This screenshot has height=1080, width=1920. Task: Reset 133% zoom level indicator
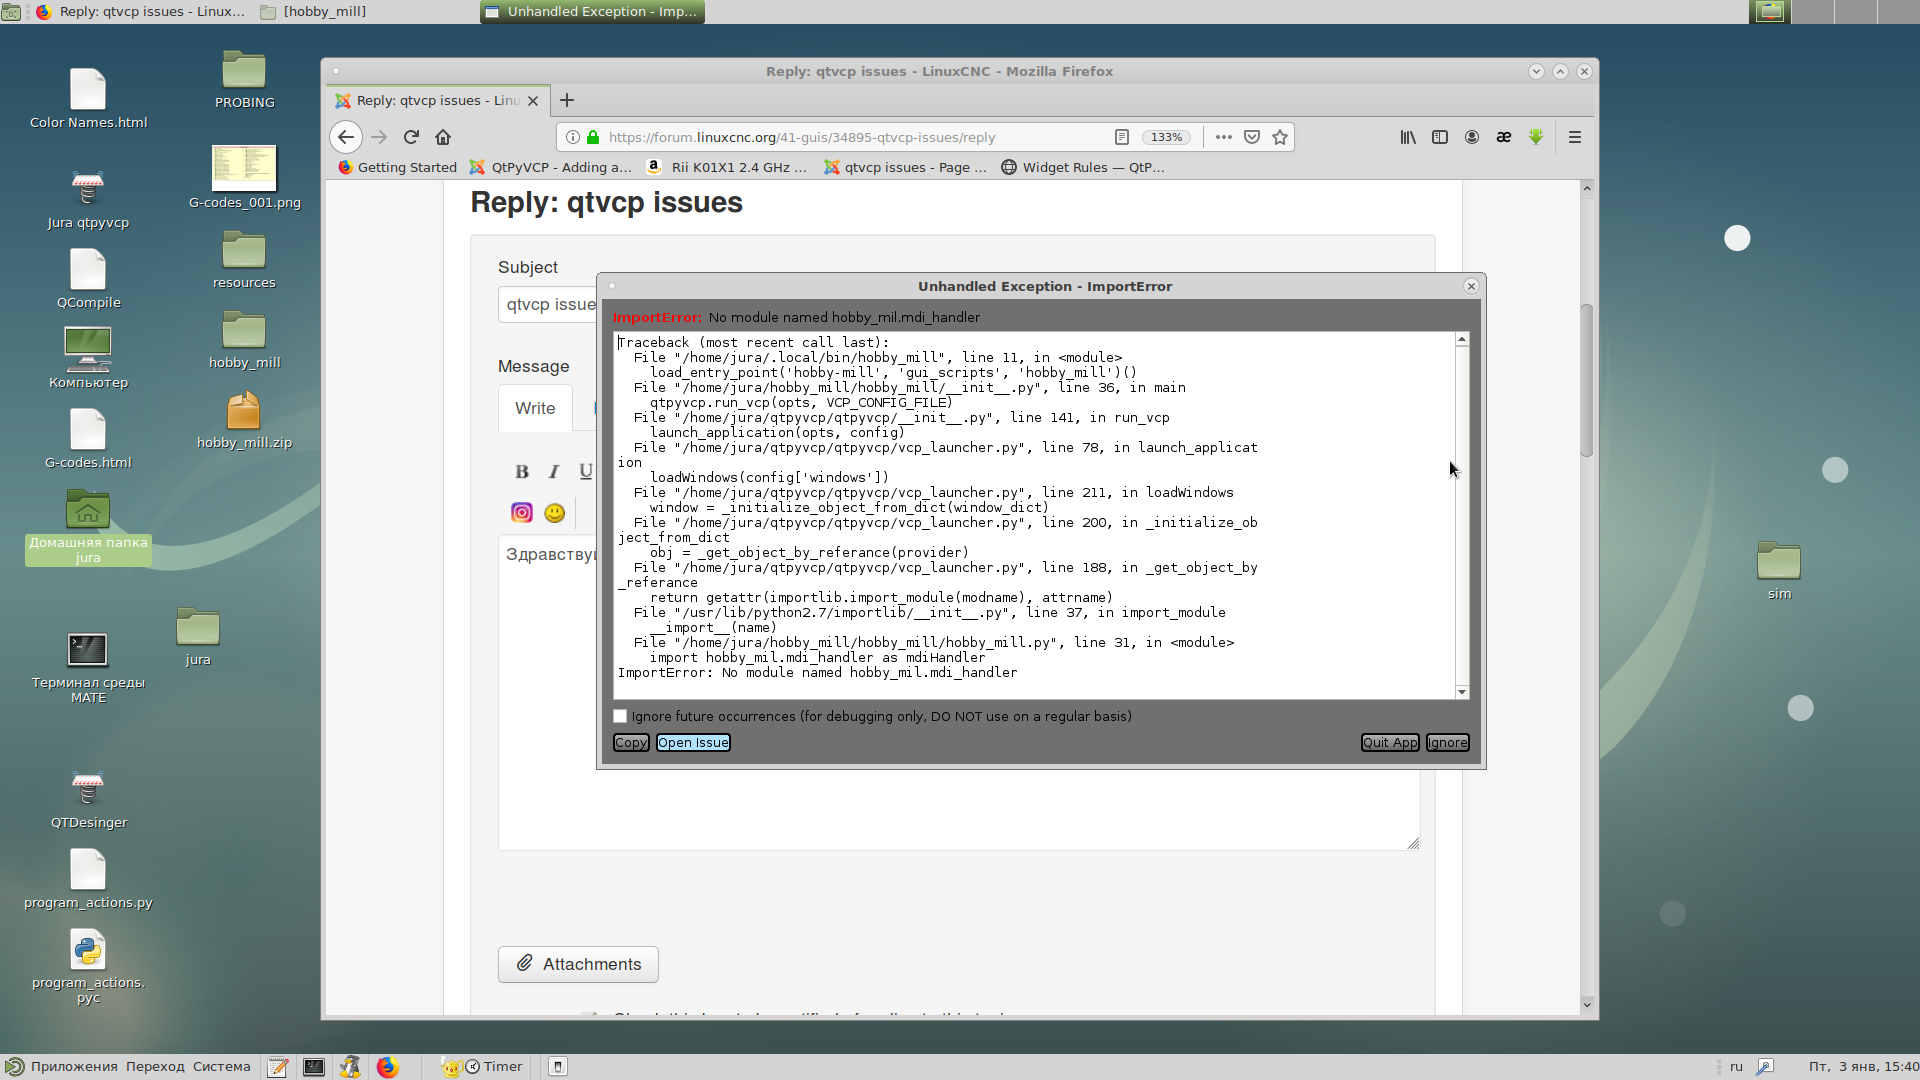pos(1166,137)
